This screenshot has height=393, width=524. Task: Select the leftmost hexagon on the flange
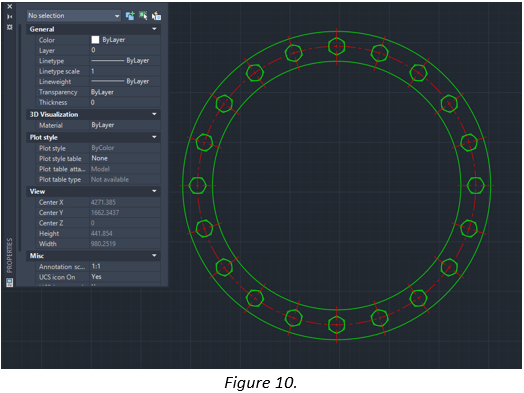pyautogui.click(x=198, y=185)
